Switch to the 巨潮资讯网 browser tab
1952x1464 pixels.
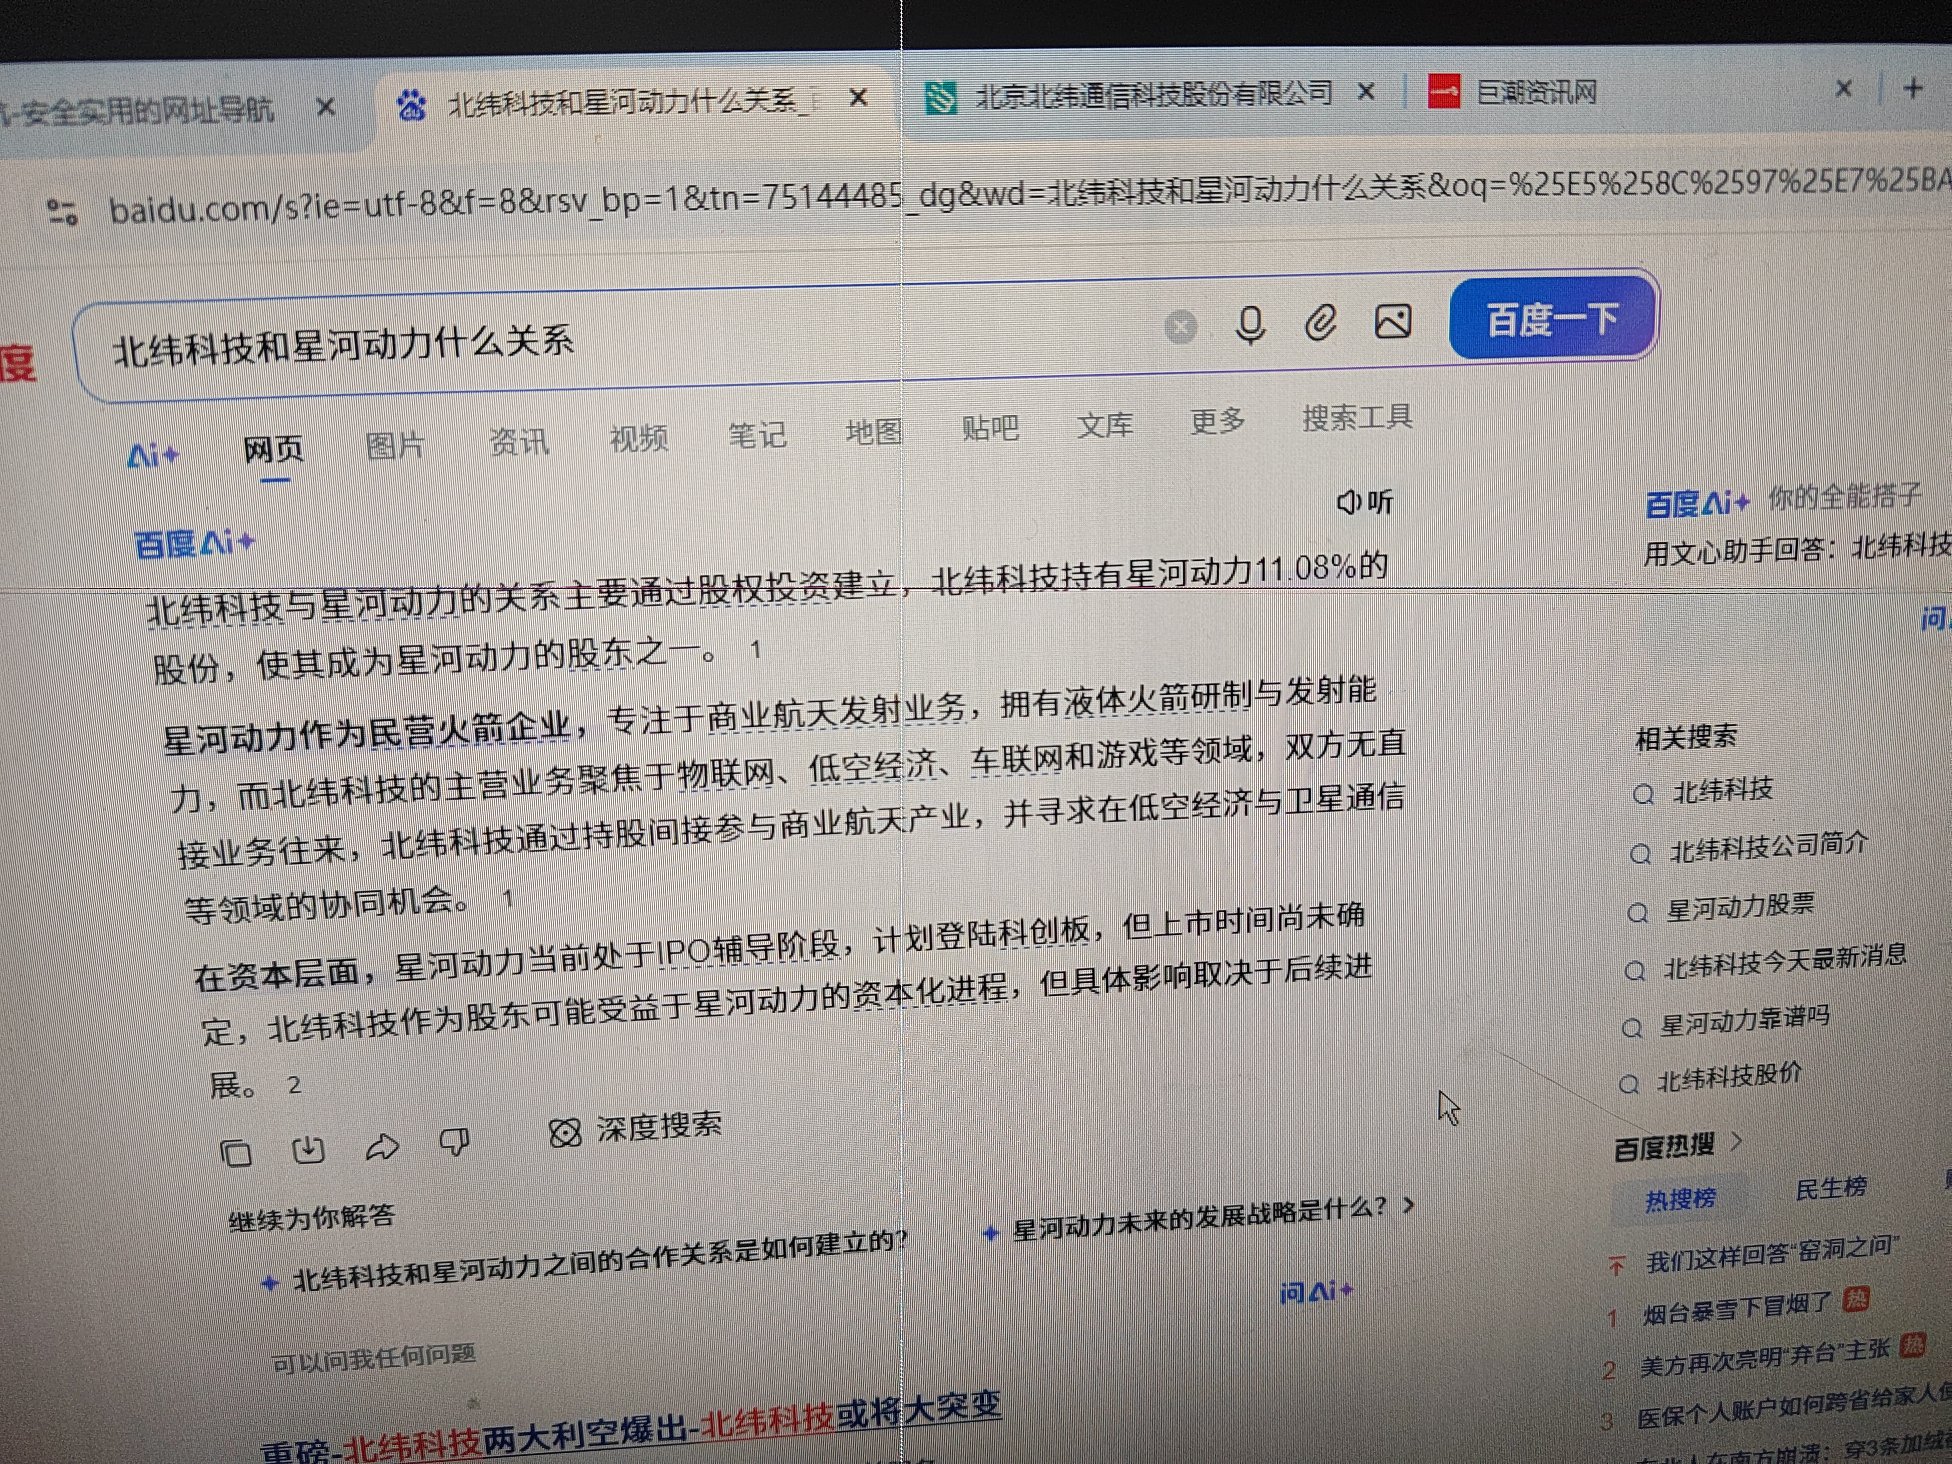pyautogui.click(x=1536, y=93)
